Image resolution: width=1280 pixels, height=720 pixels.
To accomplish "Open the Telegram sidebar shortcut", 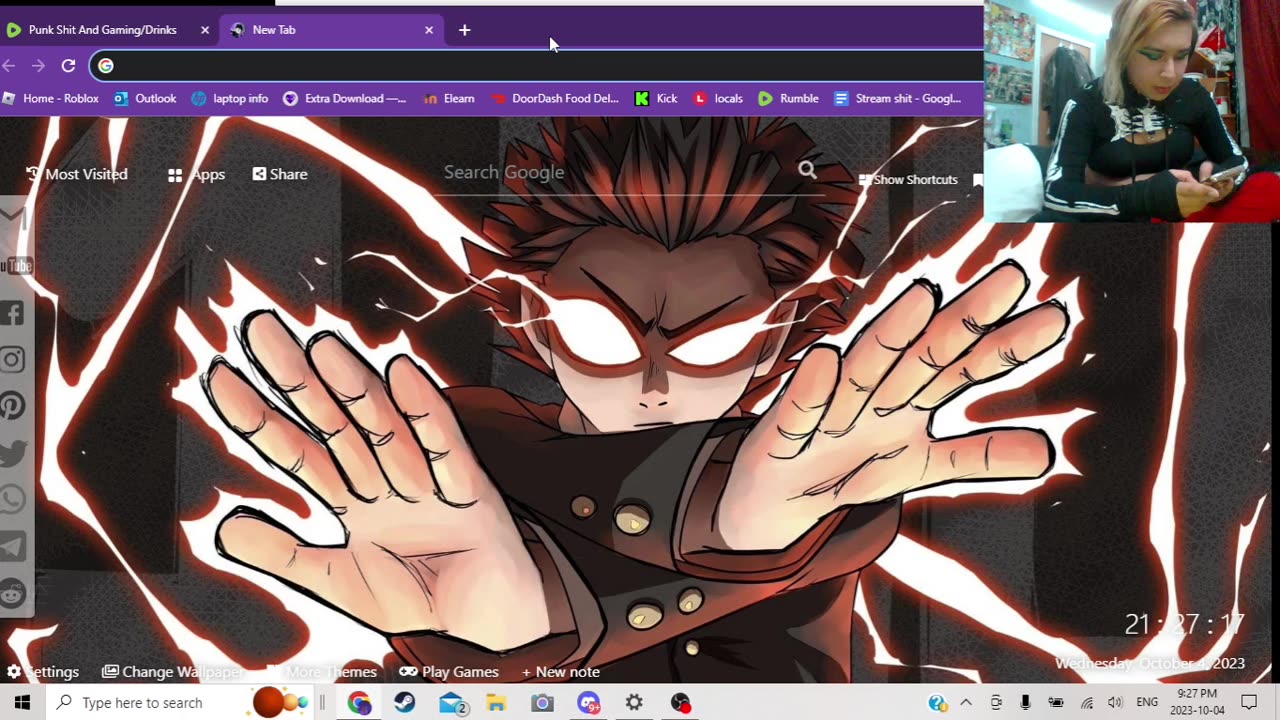I will pos(12,546).
